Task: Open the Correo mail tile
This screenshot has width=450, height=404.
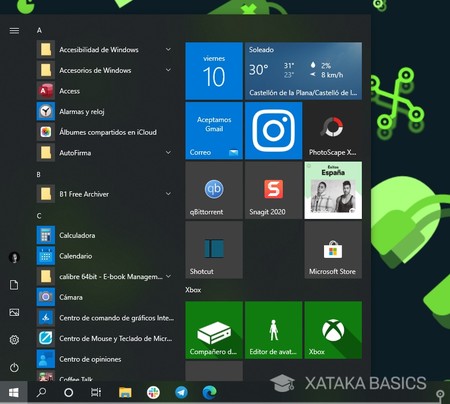Action: [214, 131]
